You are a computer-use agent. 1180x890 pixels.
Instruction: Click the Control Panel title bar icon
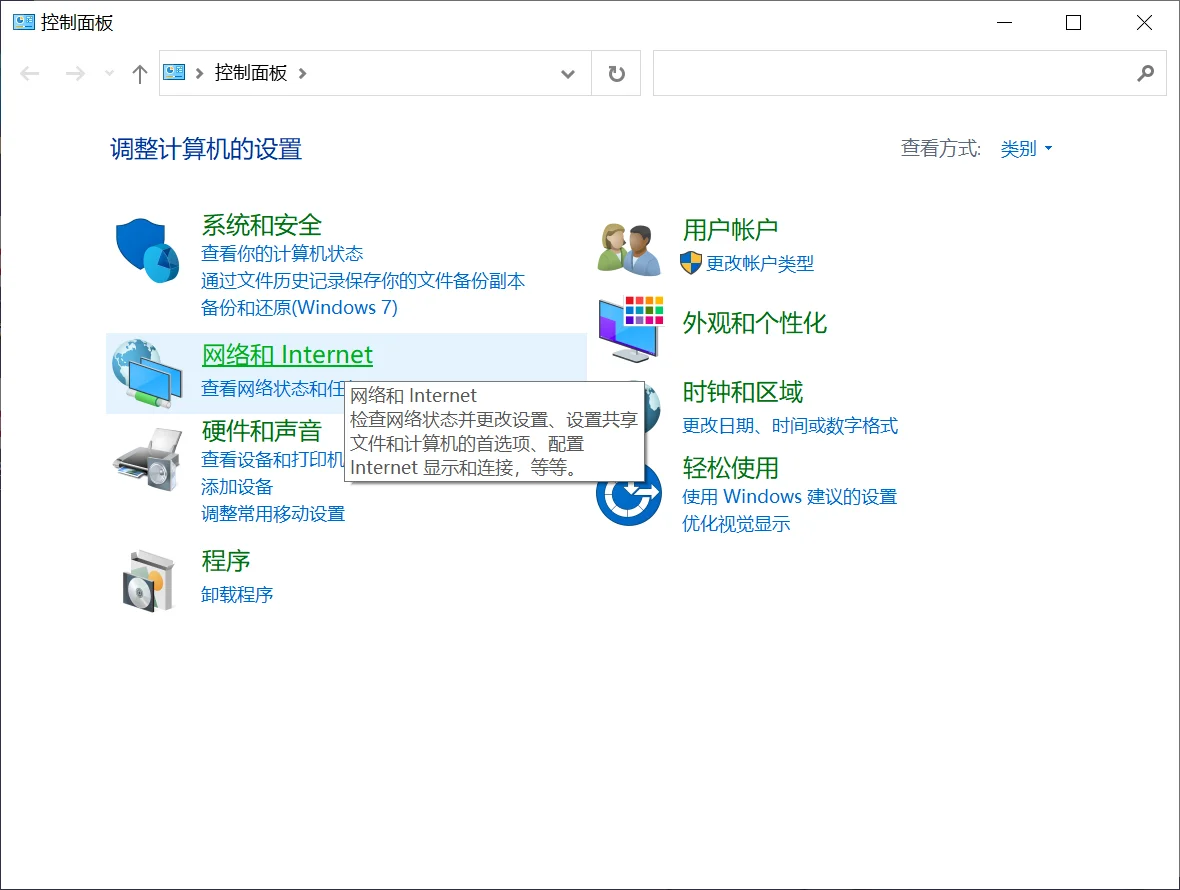tap(24, 22)
